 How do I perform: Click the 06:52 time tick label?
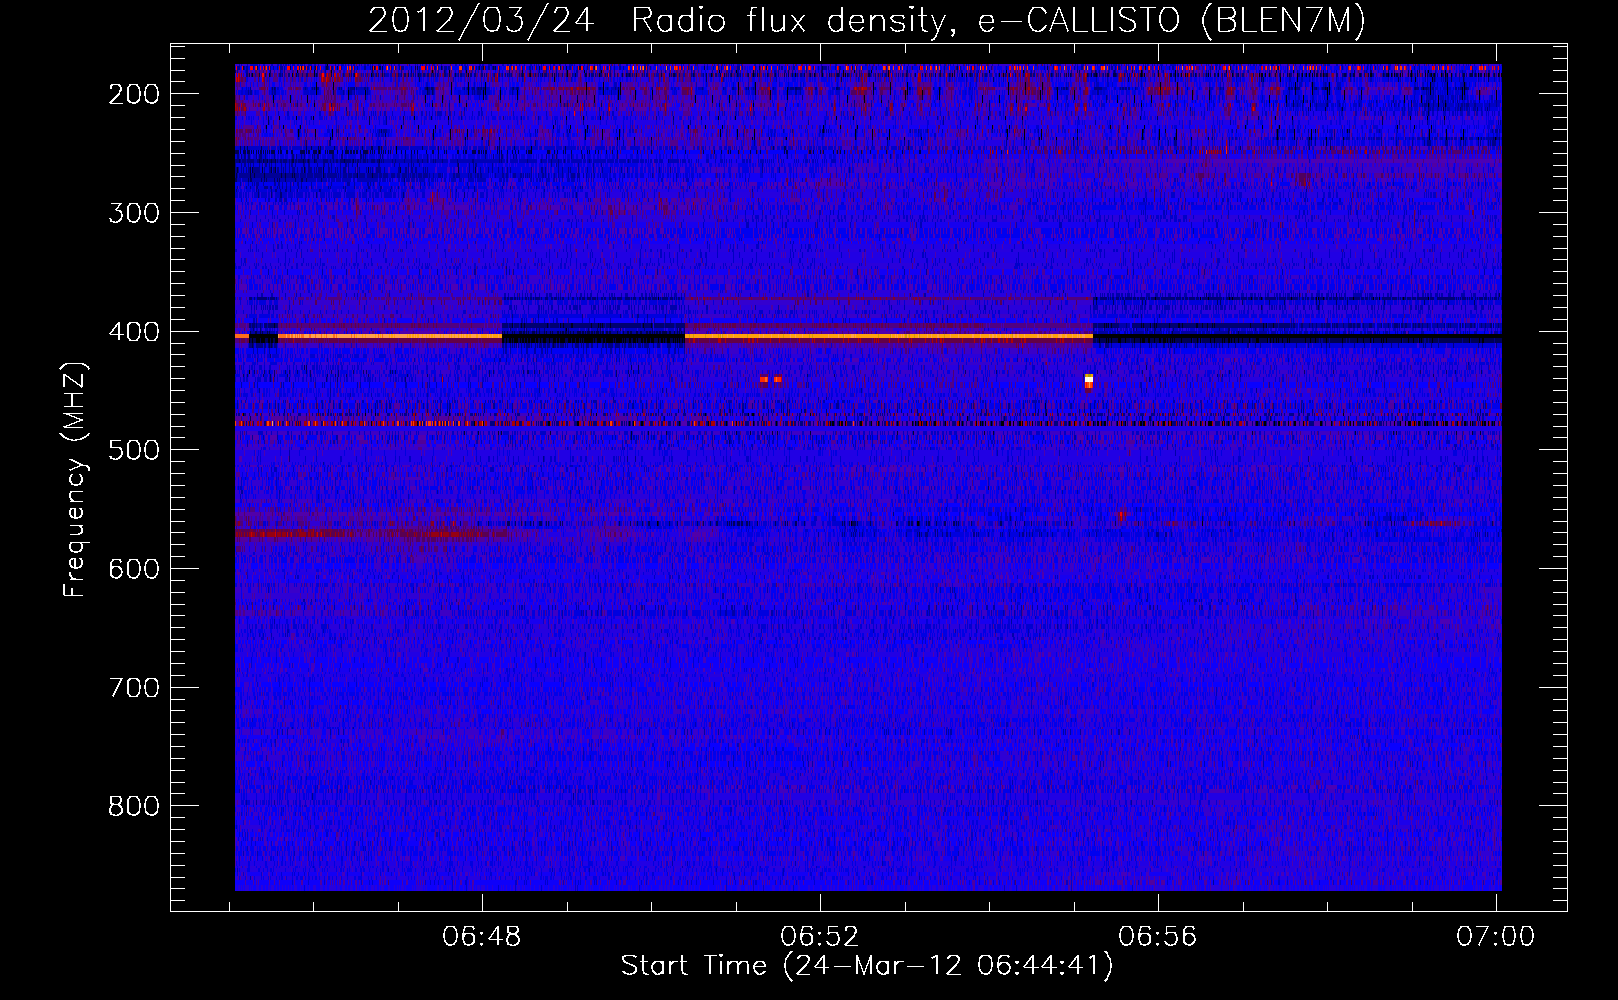point(820,937)
